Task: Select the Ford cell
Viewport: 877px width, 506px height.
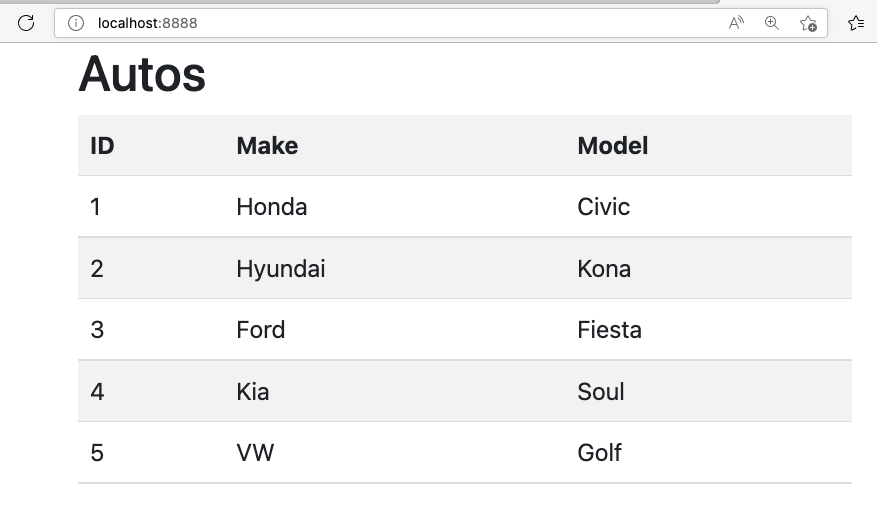Action: point(260,330)
